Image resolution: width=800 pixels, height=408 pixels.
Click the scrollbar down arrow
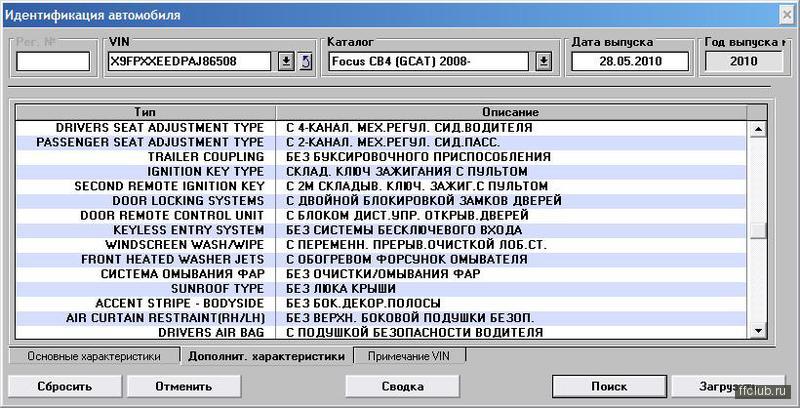(x=758, y=330)
